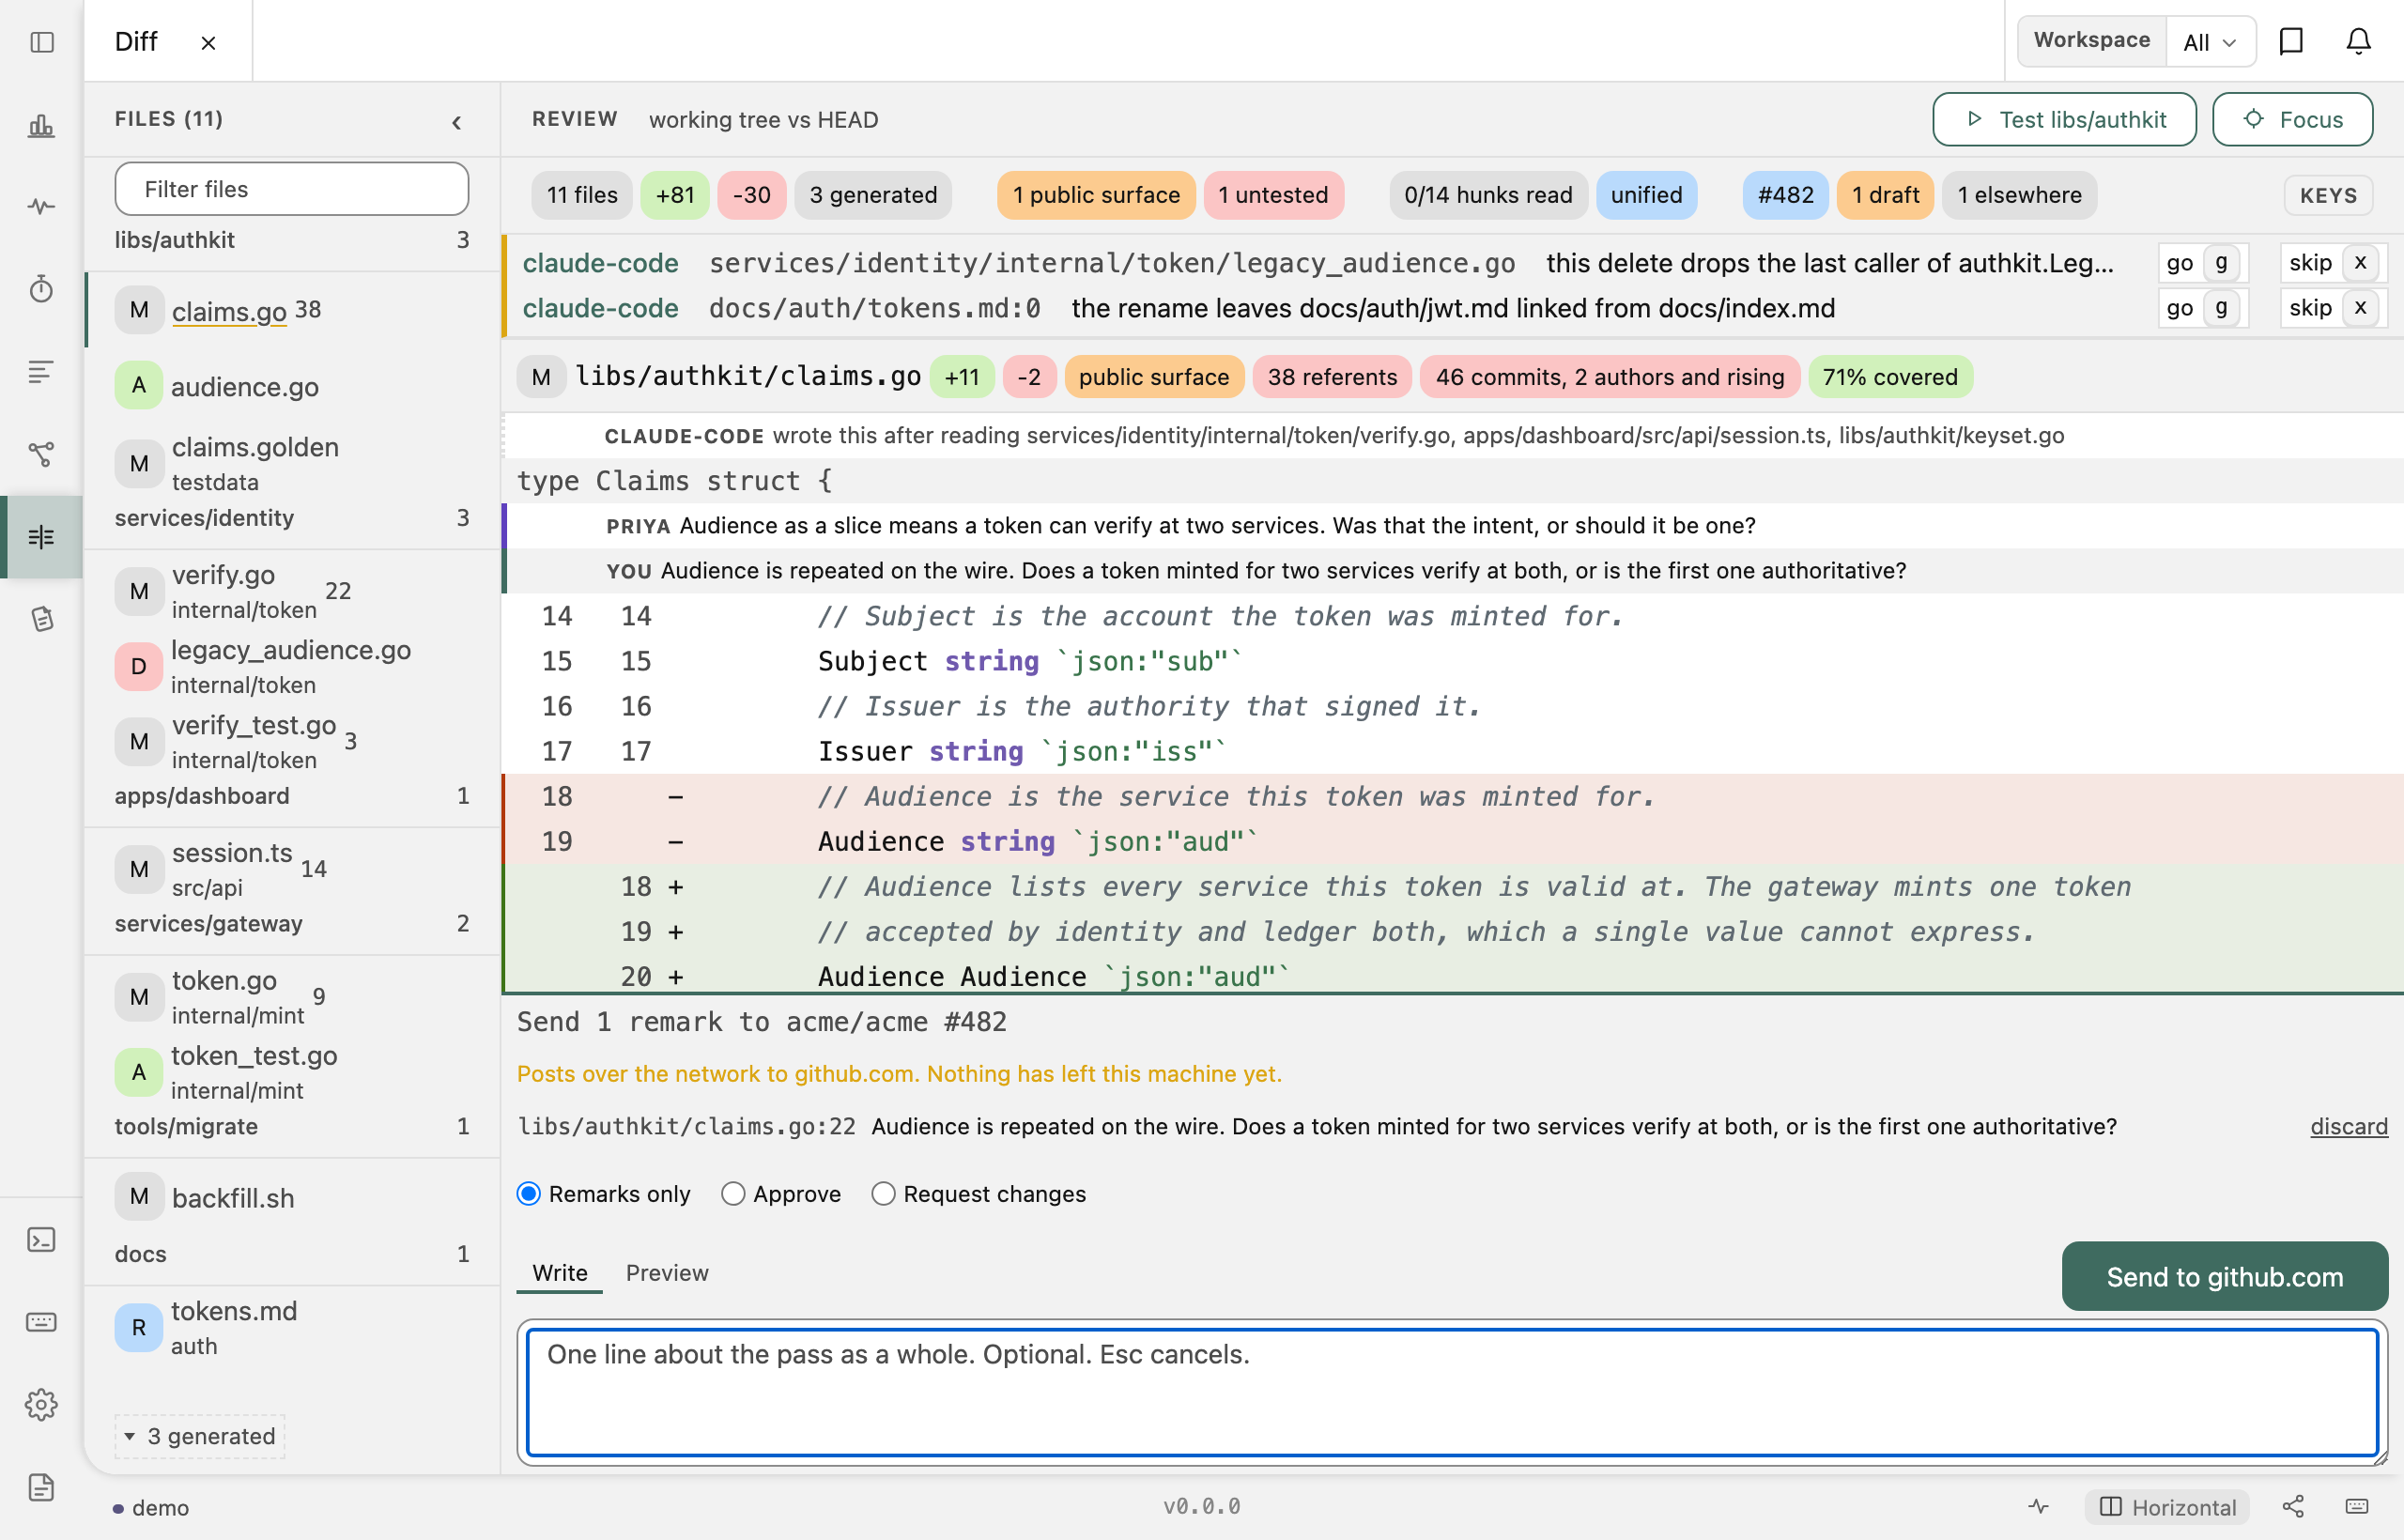Open pull request #482 pill
The width and height of the screenshot is (2404, 1540).
tap(1785, 195)
